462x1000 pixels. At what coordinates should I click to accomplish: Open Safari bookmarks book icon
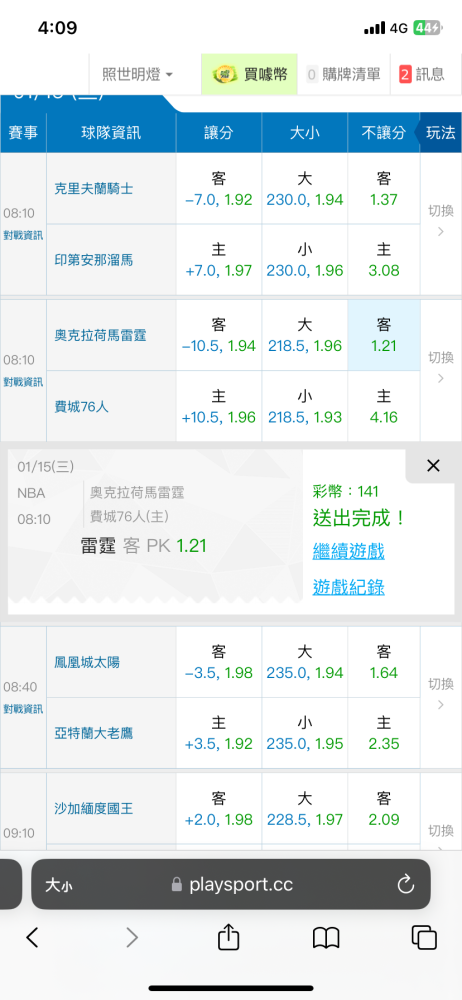pos(326,938)
